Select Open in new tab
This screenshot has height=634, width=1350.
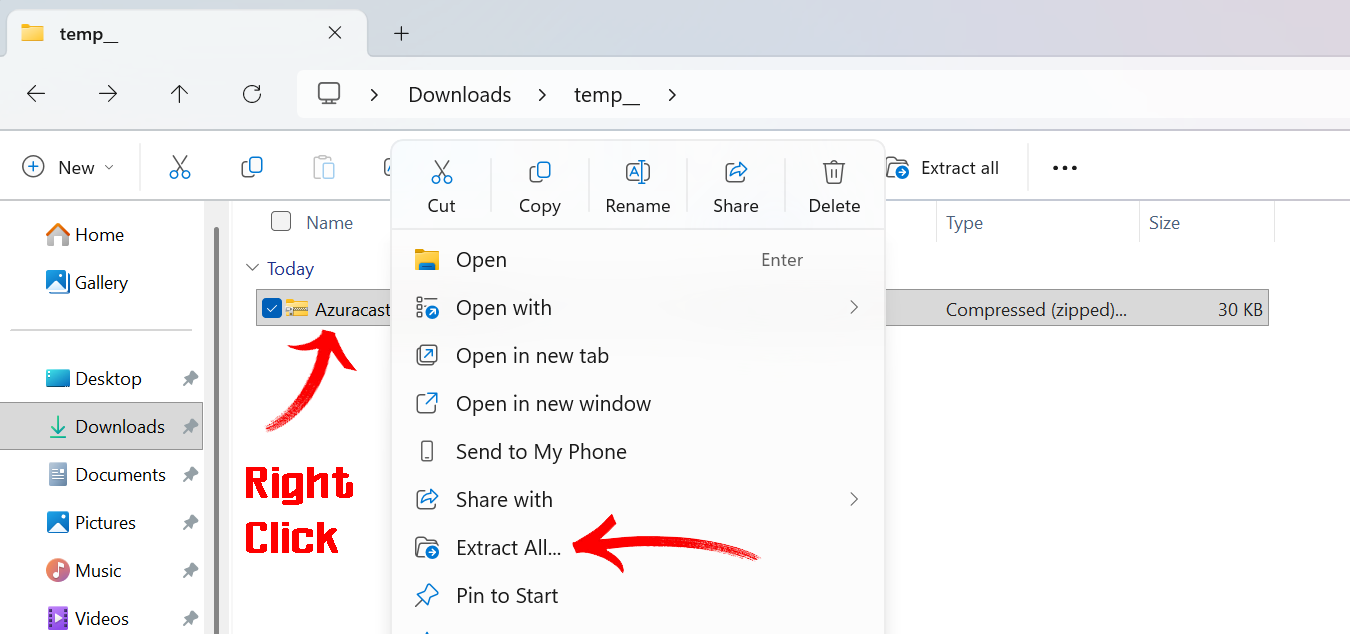pos(531,356)
